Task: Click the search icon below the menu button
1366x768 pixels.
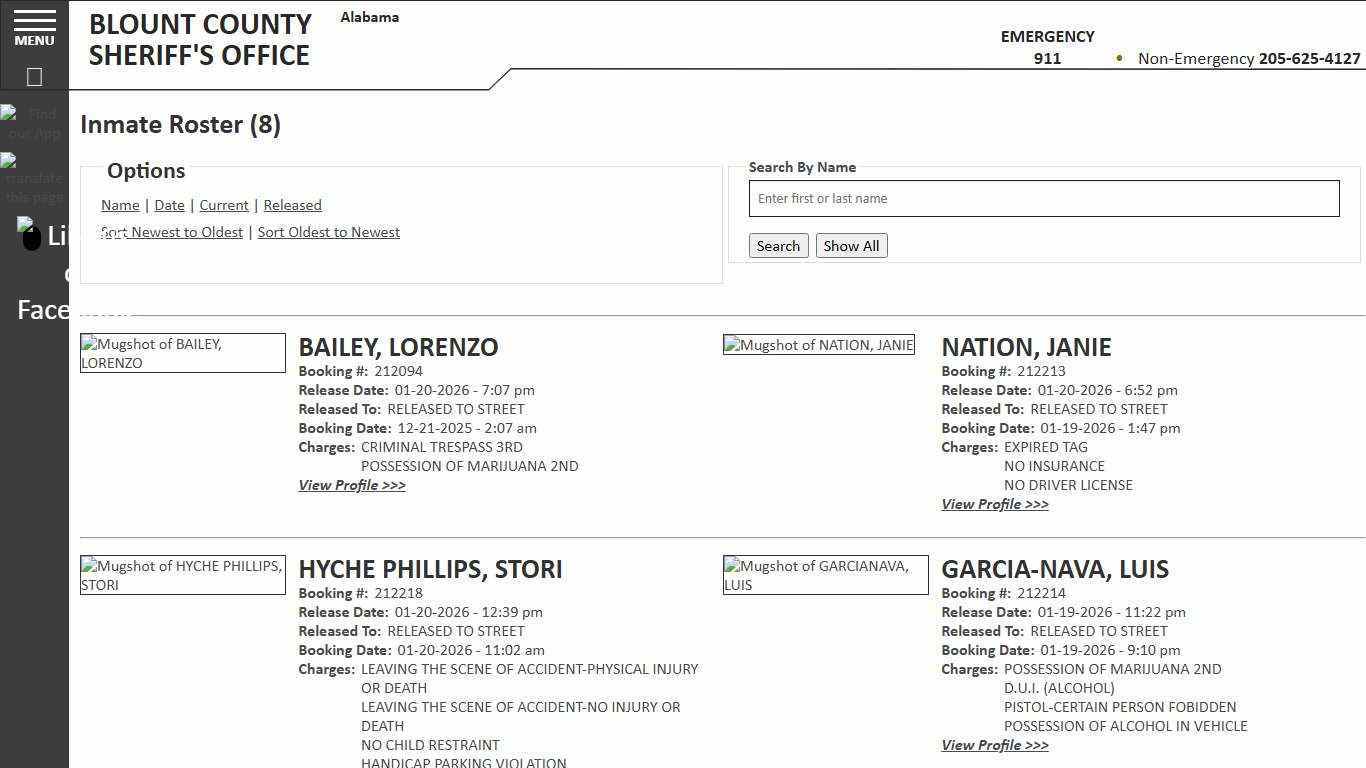Action: (x=34, y=76)
